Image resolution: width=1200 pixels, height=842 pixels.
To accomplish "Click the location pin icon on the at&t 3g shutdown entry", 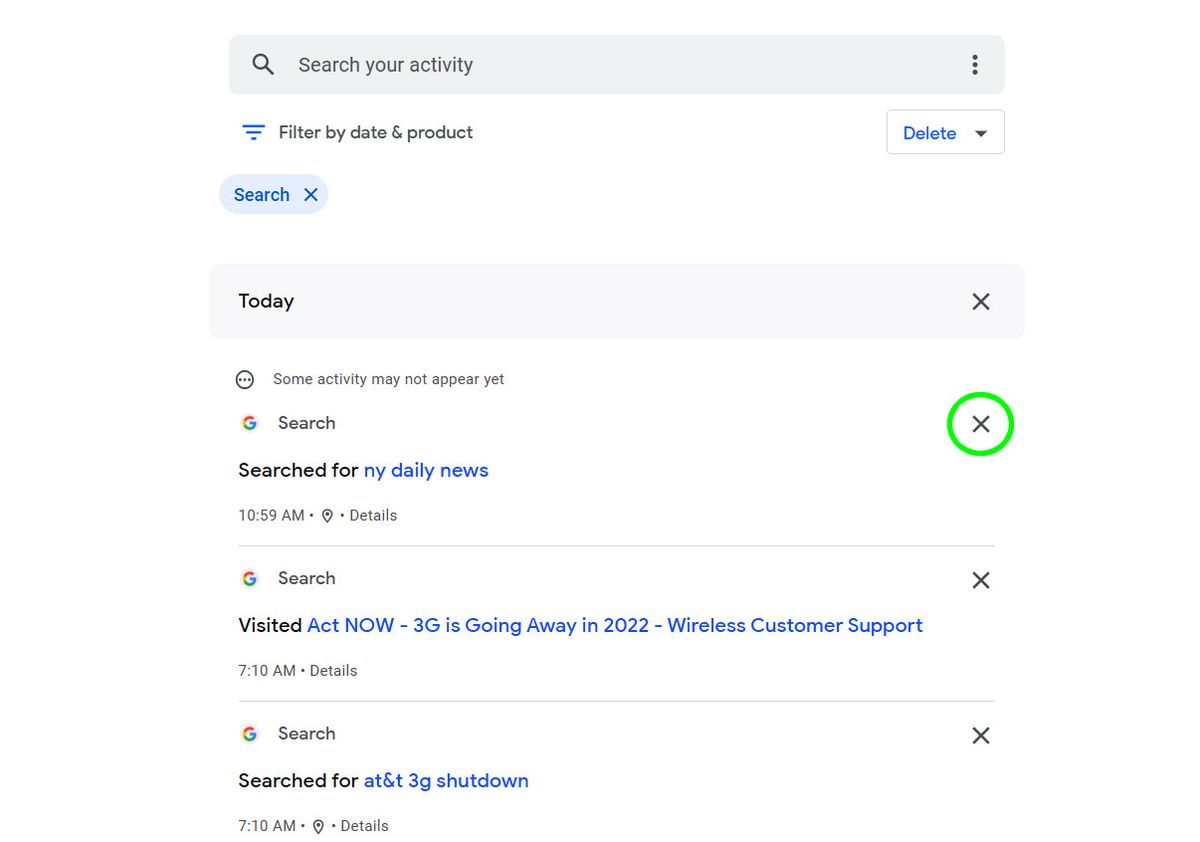I will [318, 825].
